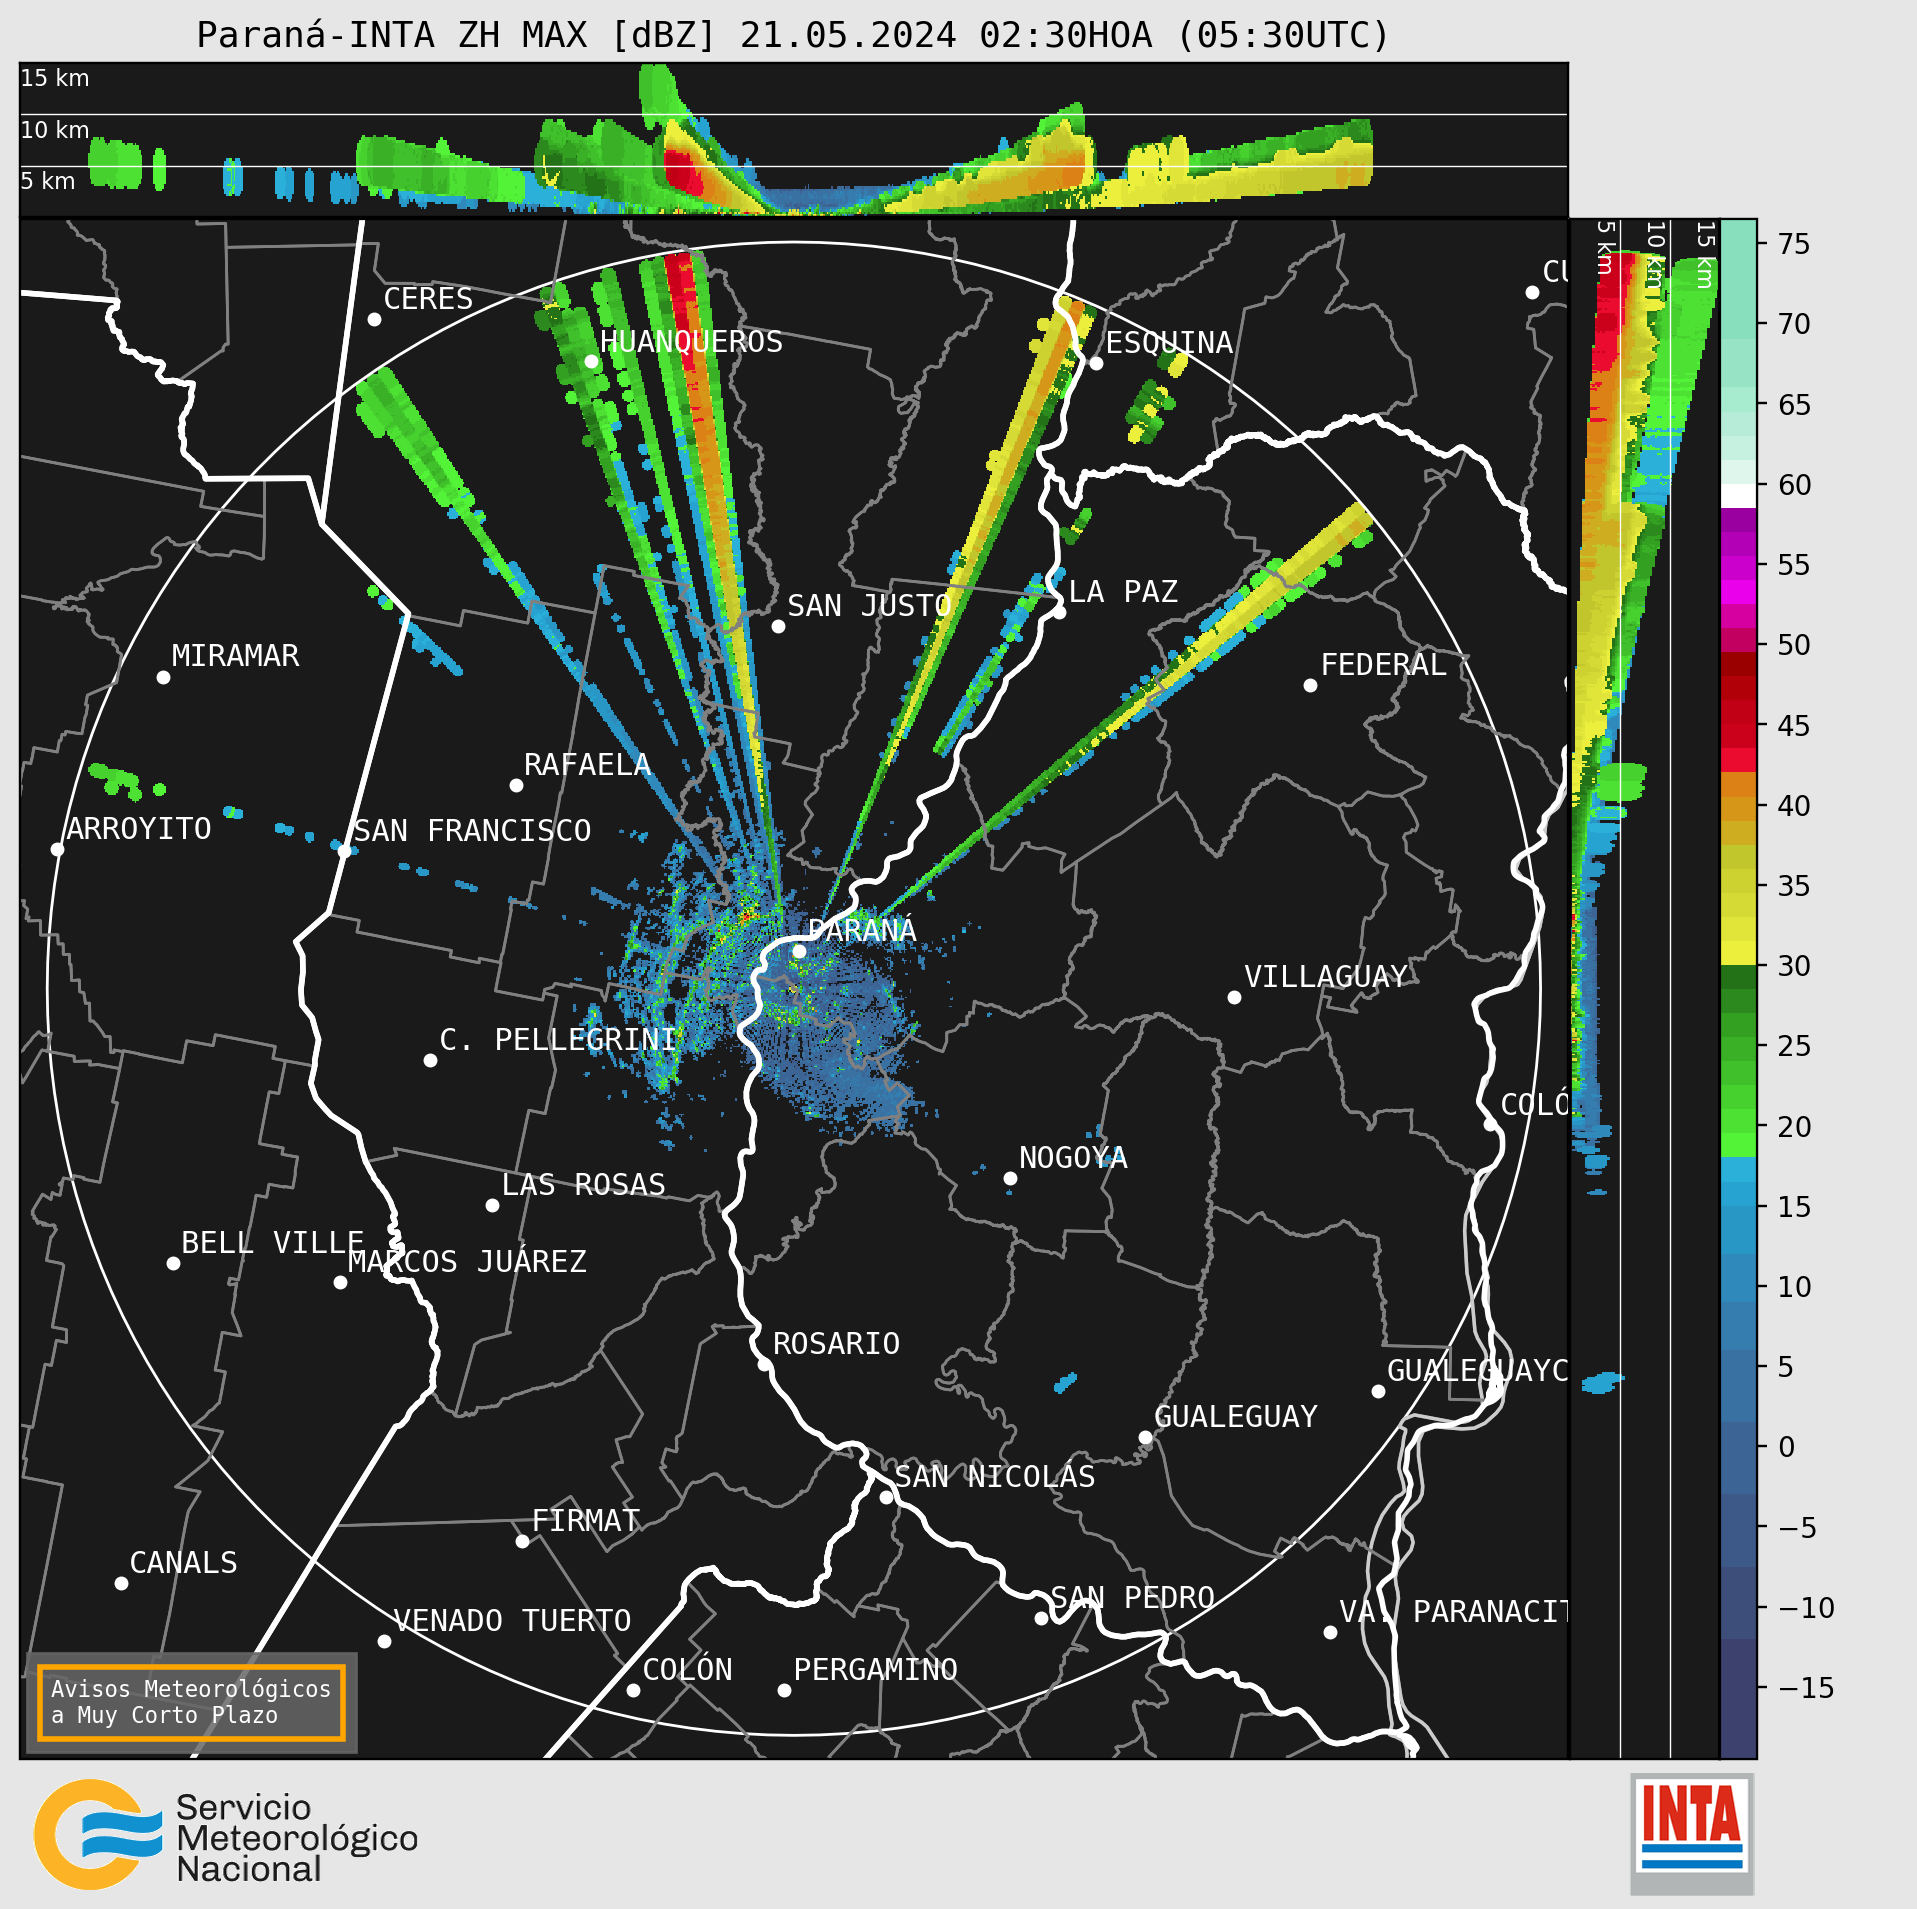Click the C. PELLEGRINI city marker dot
The width and height of the screenshot is (1917, 1909).
coord(430,1060)
